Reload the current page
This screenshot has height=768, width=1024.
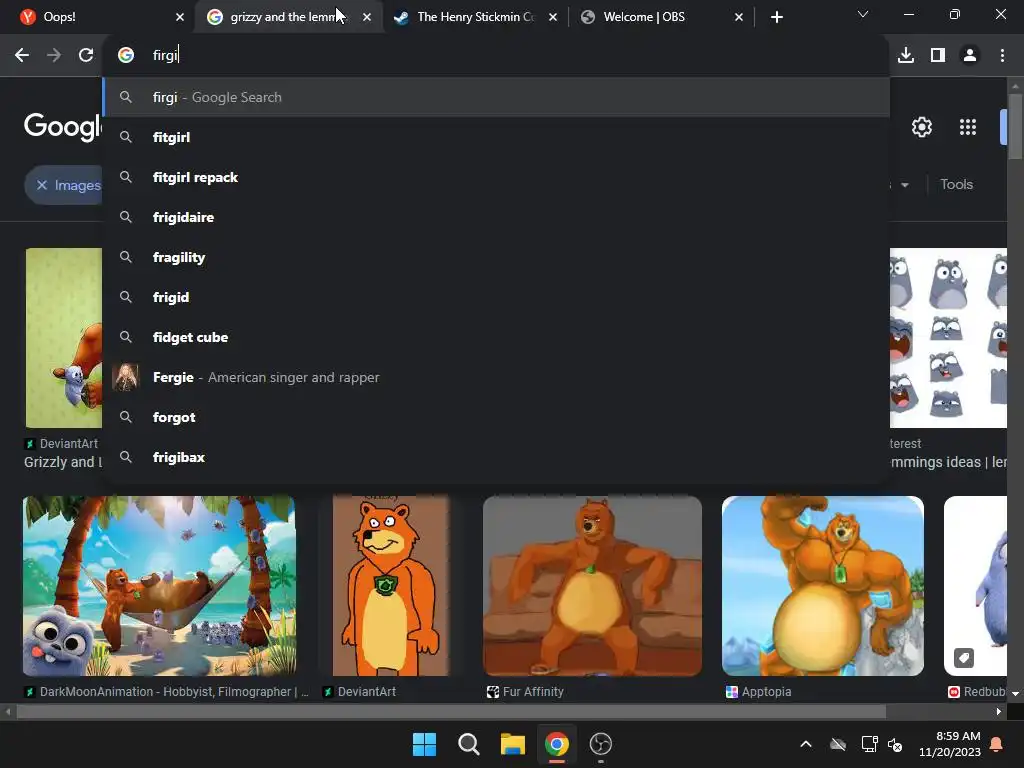tap(86, 56)
